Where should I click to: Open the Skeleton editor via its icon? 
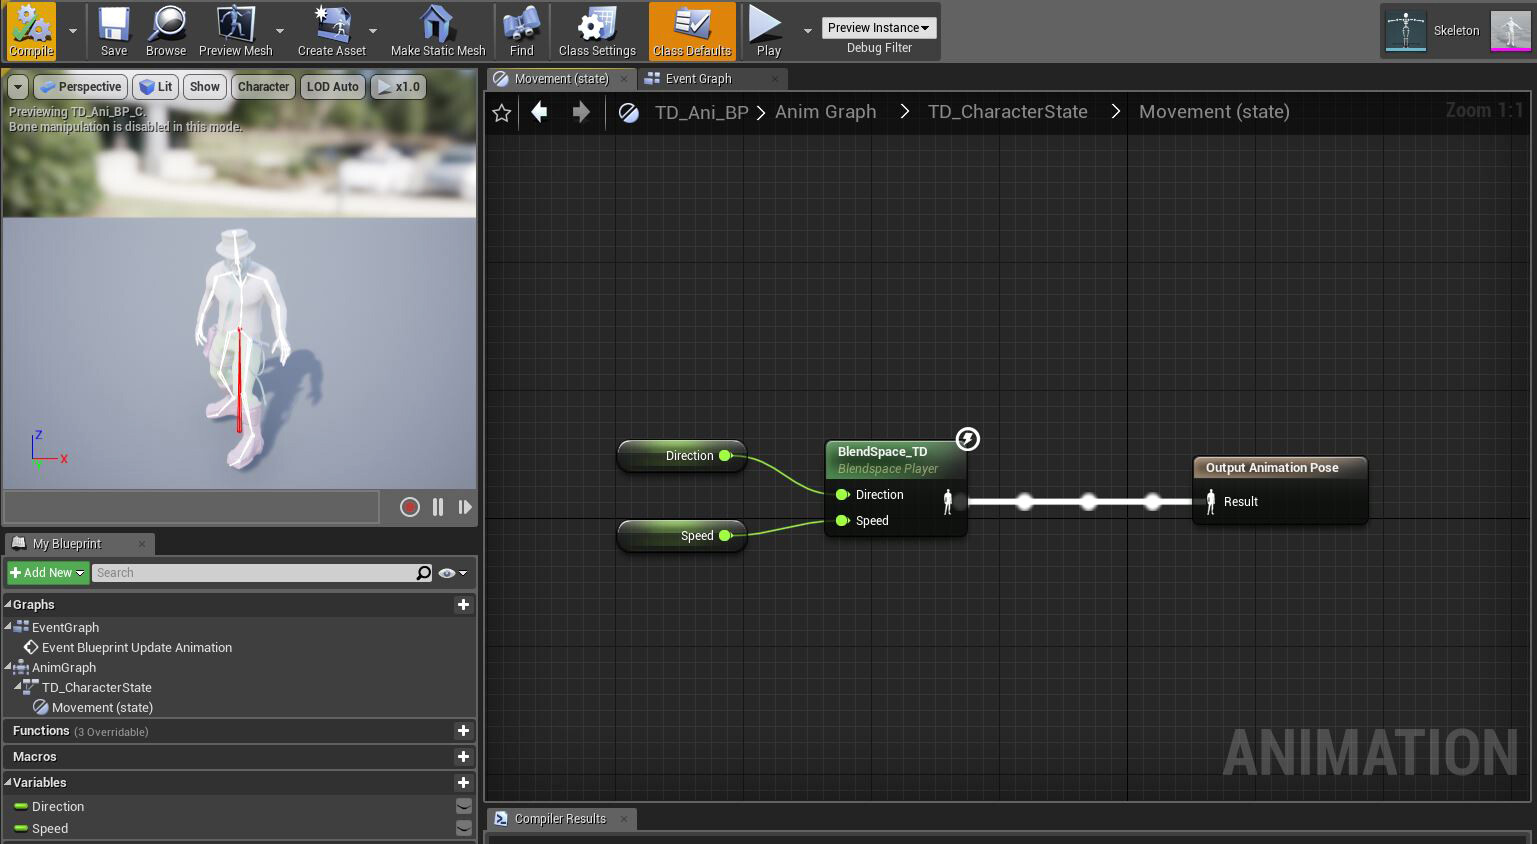(x=1405, y=30)
